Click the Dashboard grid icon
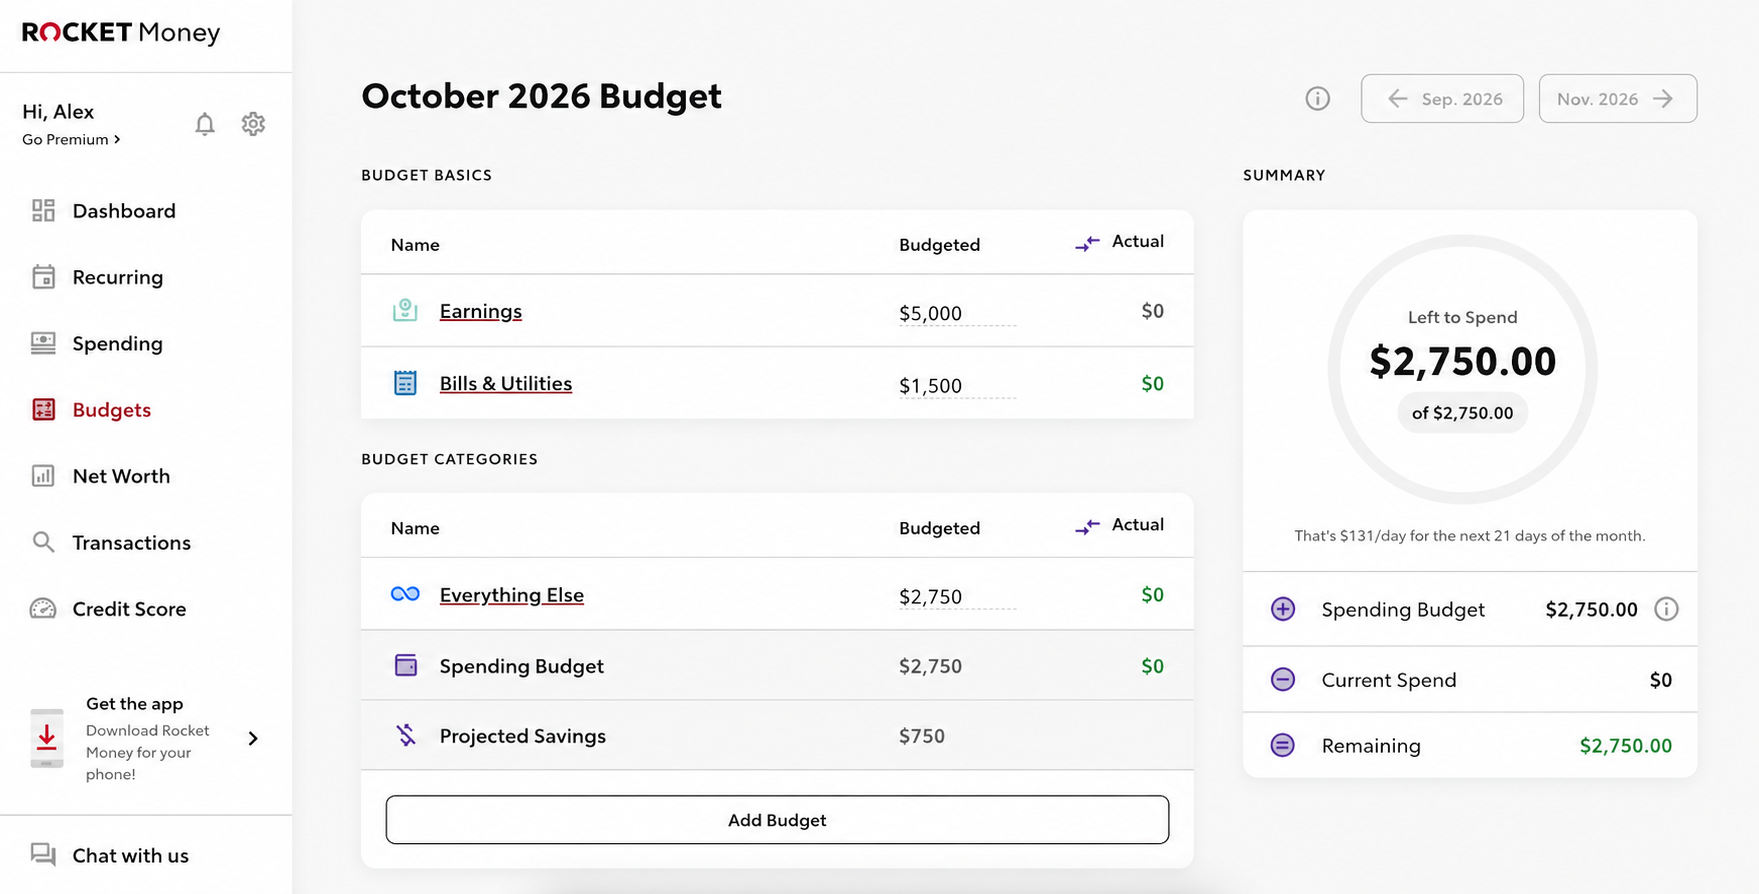Screen dimensions: 1759x894 pos(43,210)
